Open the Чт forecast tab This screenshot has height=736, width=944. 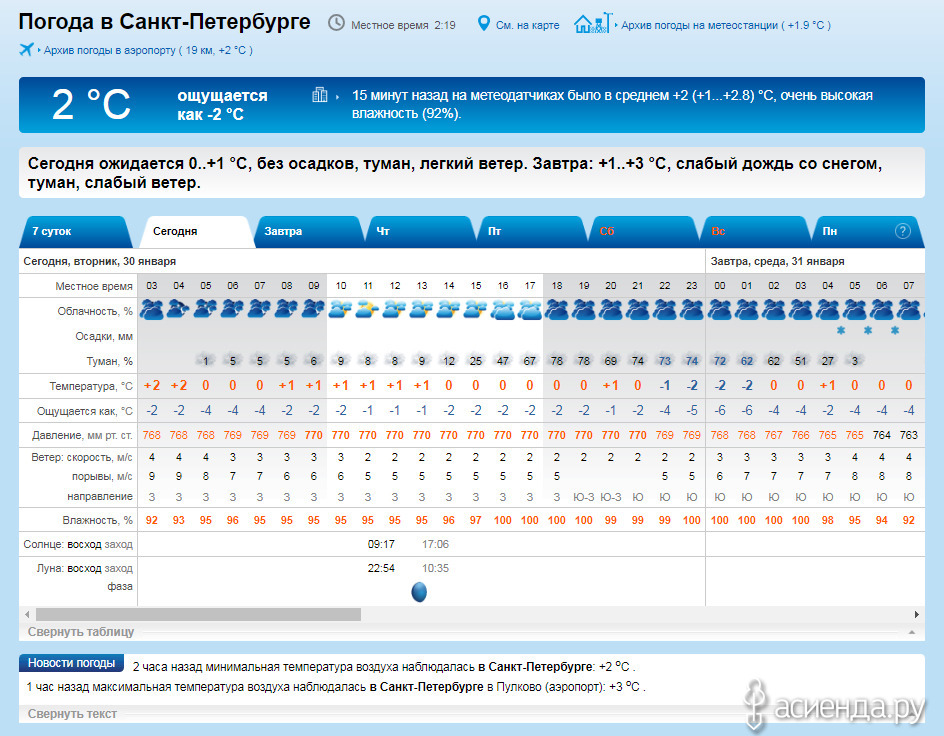point(420,232)
